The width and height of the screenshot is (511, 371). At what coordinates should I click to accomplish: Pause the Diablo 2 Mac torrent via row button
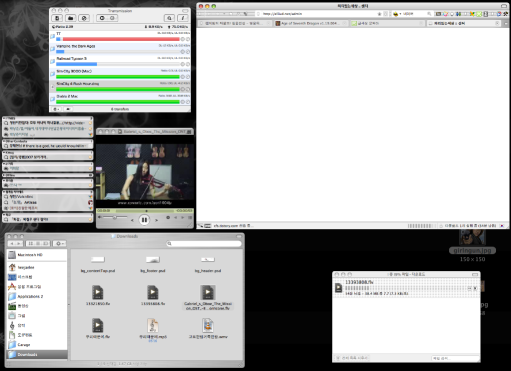click(183, 102)
